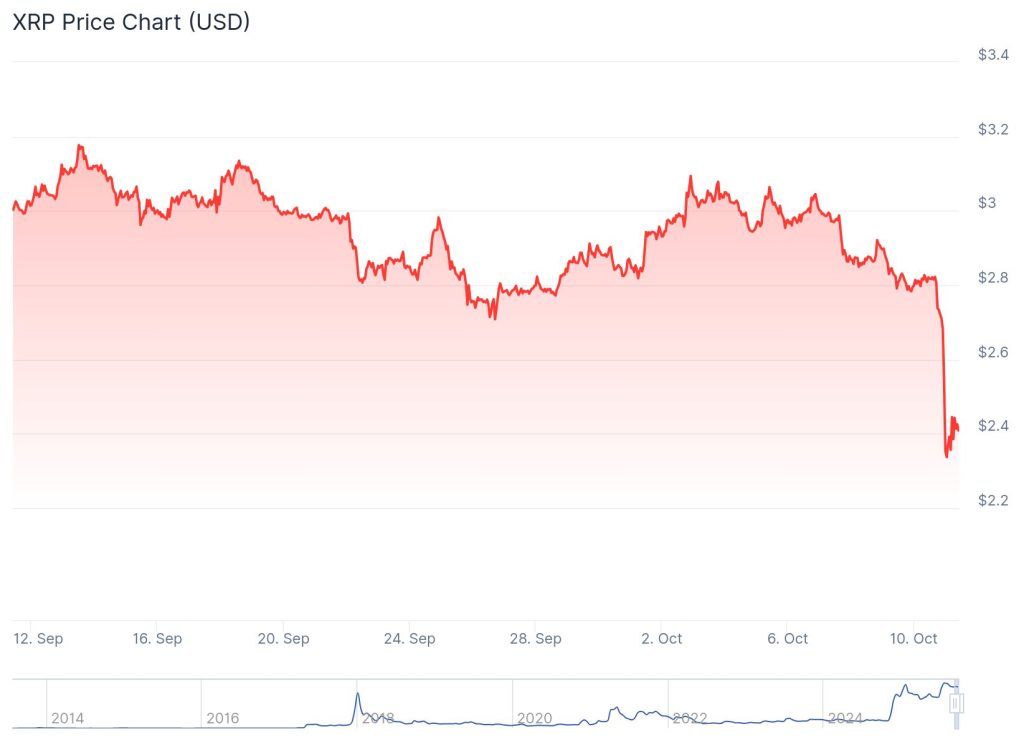1024x747 pixels.
Task: Click the 16. Sep x-axis label
Action: pos(157,638)
